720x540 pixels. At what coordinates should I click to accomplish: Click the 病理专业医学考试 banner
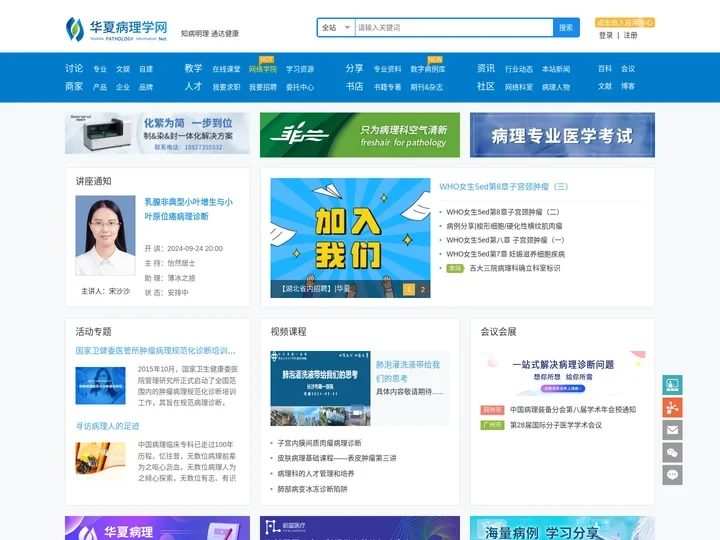point(562,135)
